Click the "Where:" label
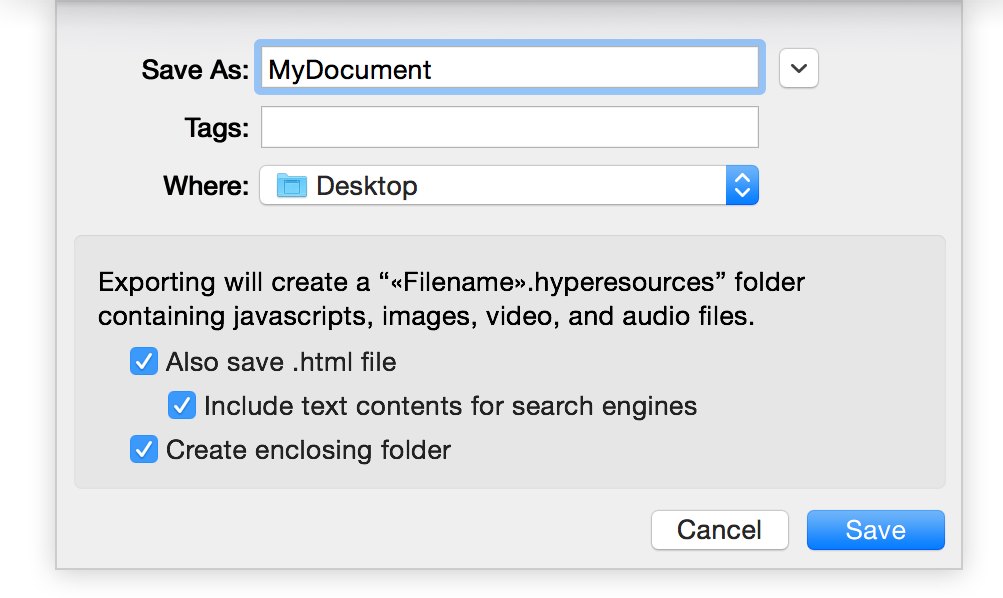 coord(206,186)
